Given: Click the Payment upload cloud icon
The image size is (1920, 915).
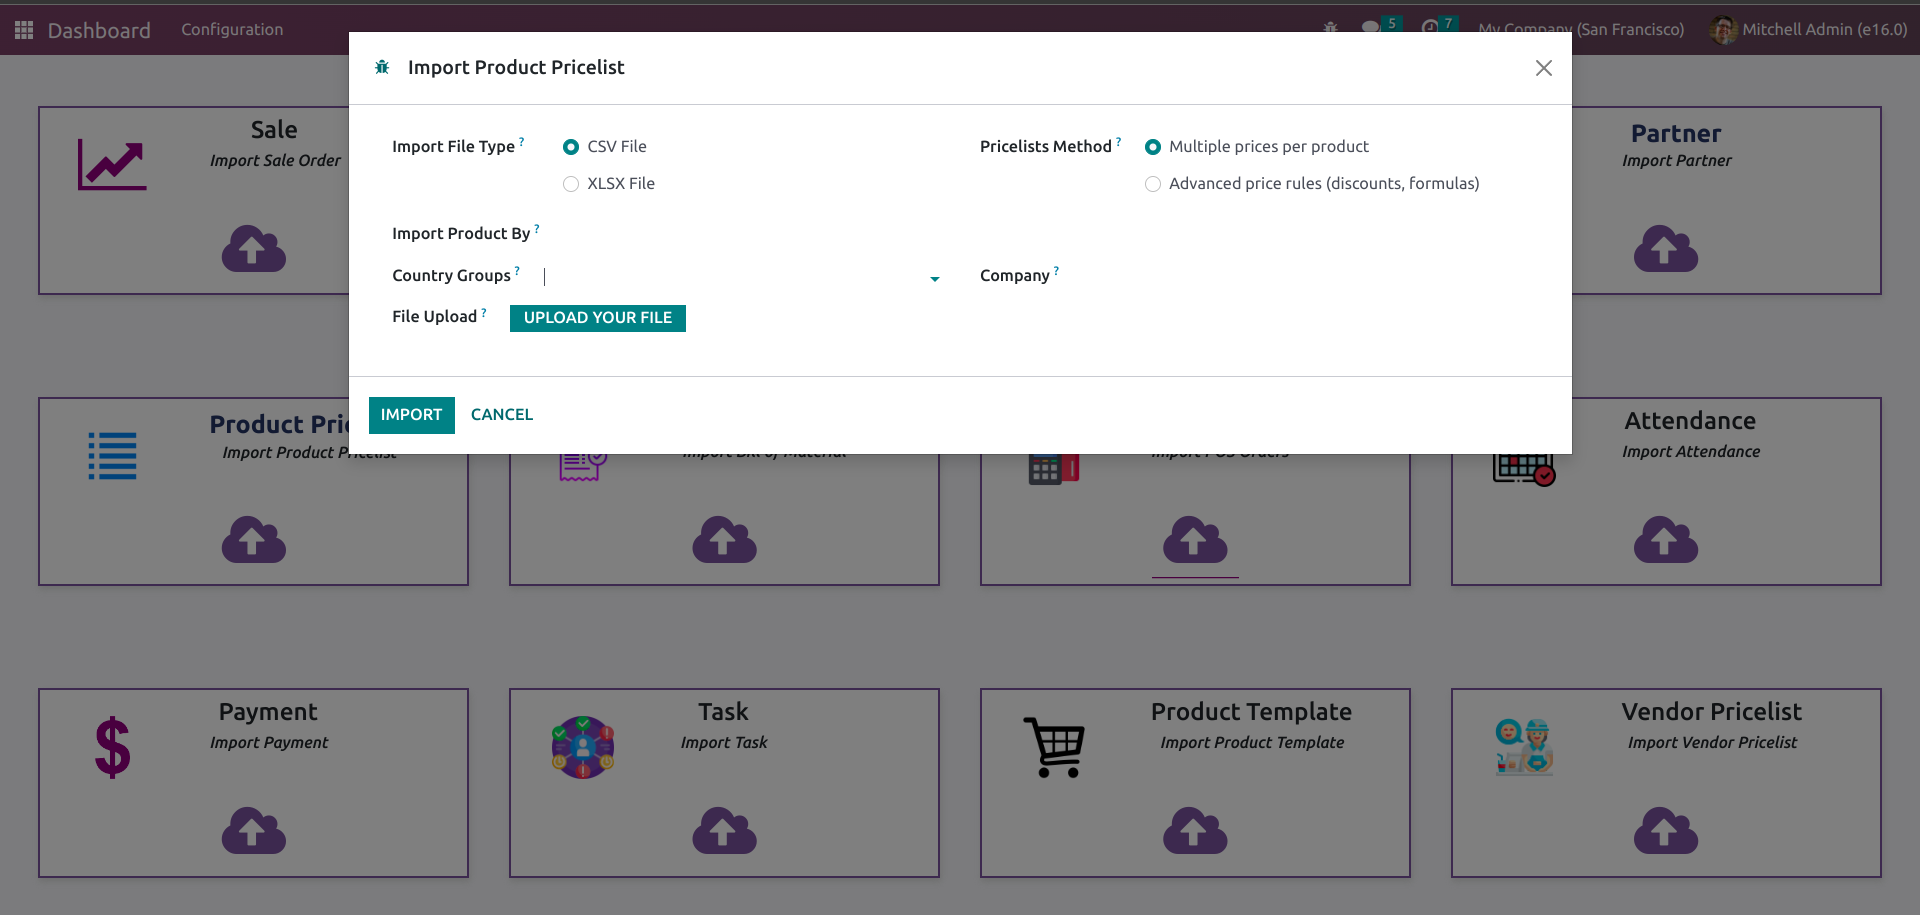Looking at the screenshot, I should click(253, 830).
